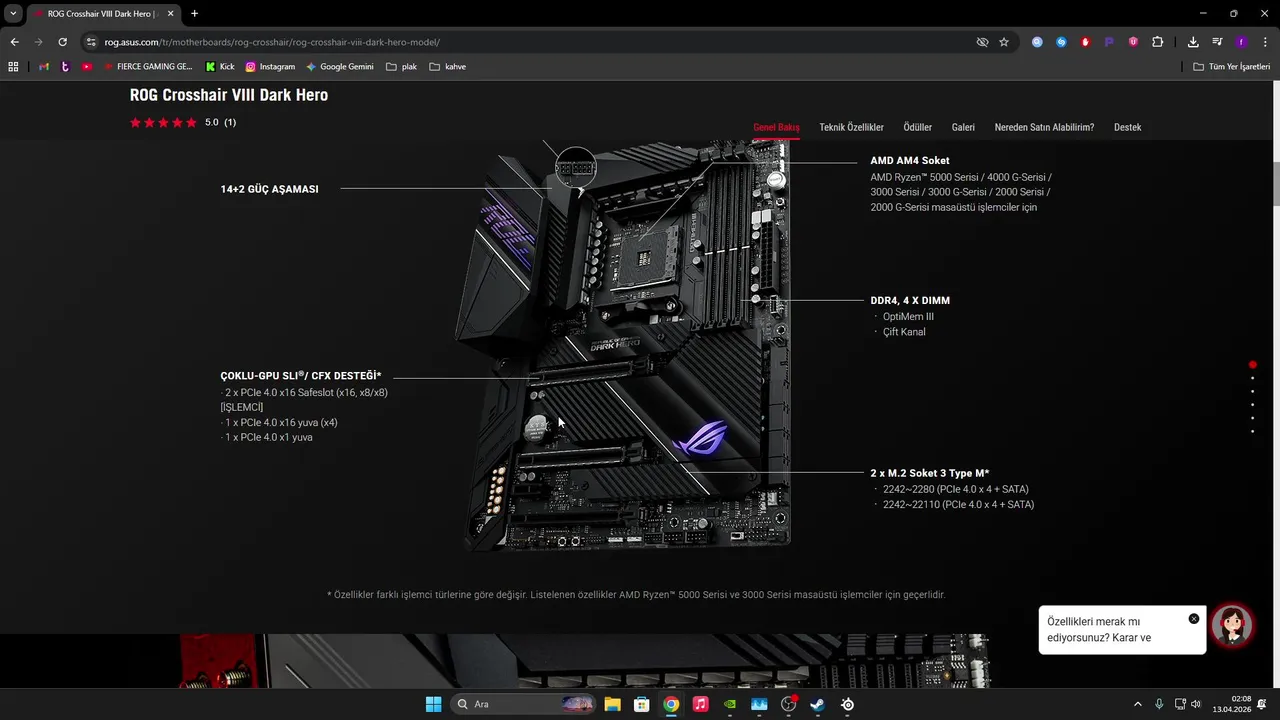
Task: Click the system tray volume icon
Action: point(1196,704)
